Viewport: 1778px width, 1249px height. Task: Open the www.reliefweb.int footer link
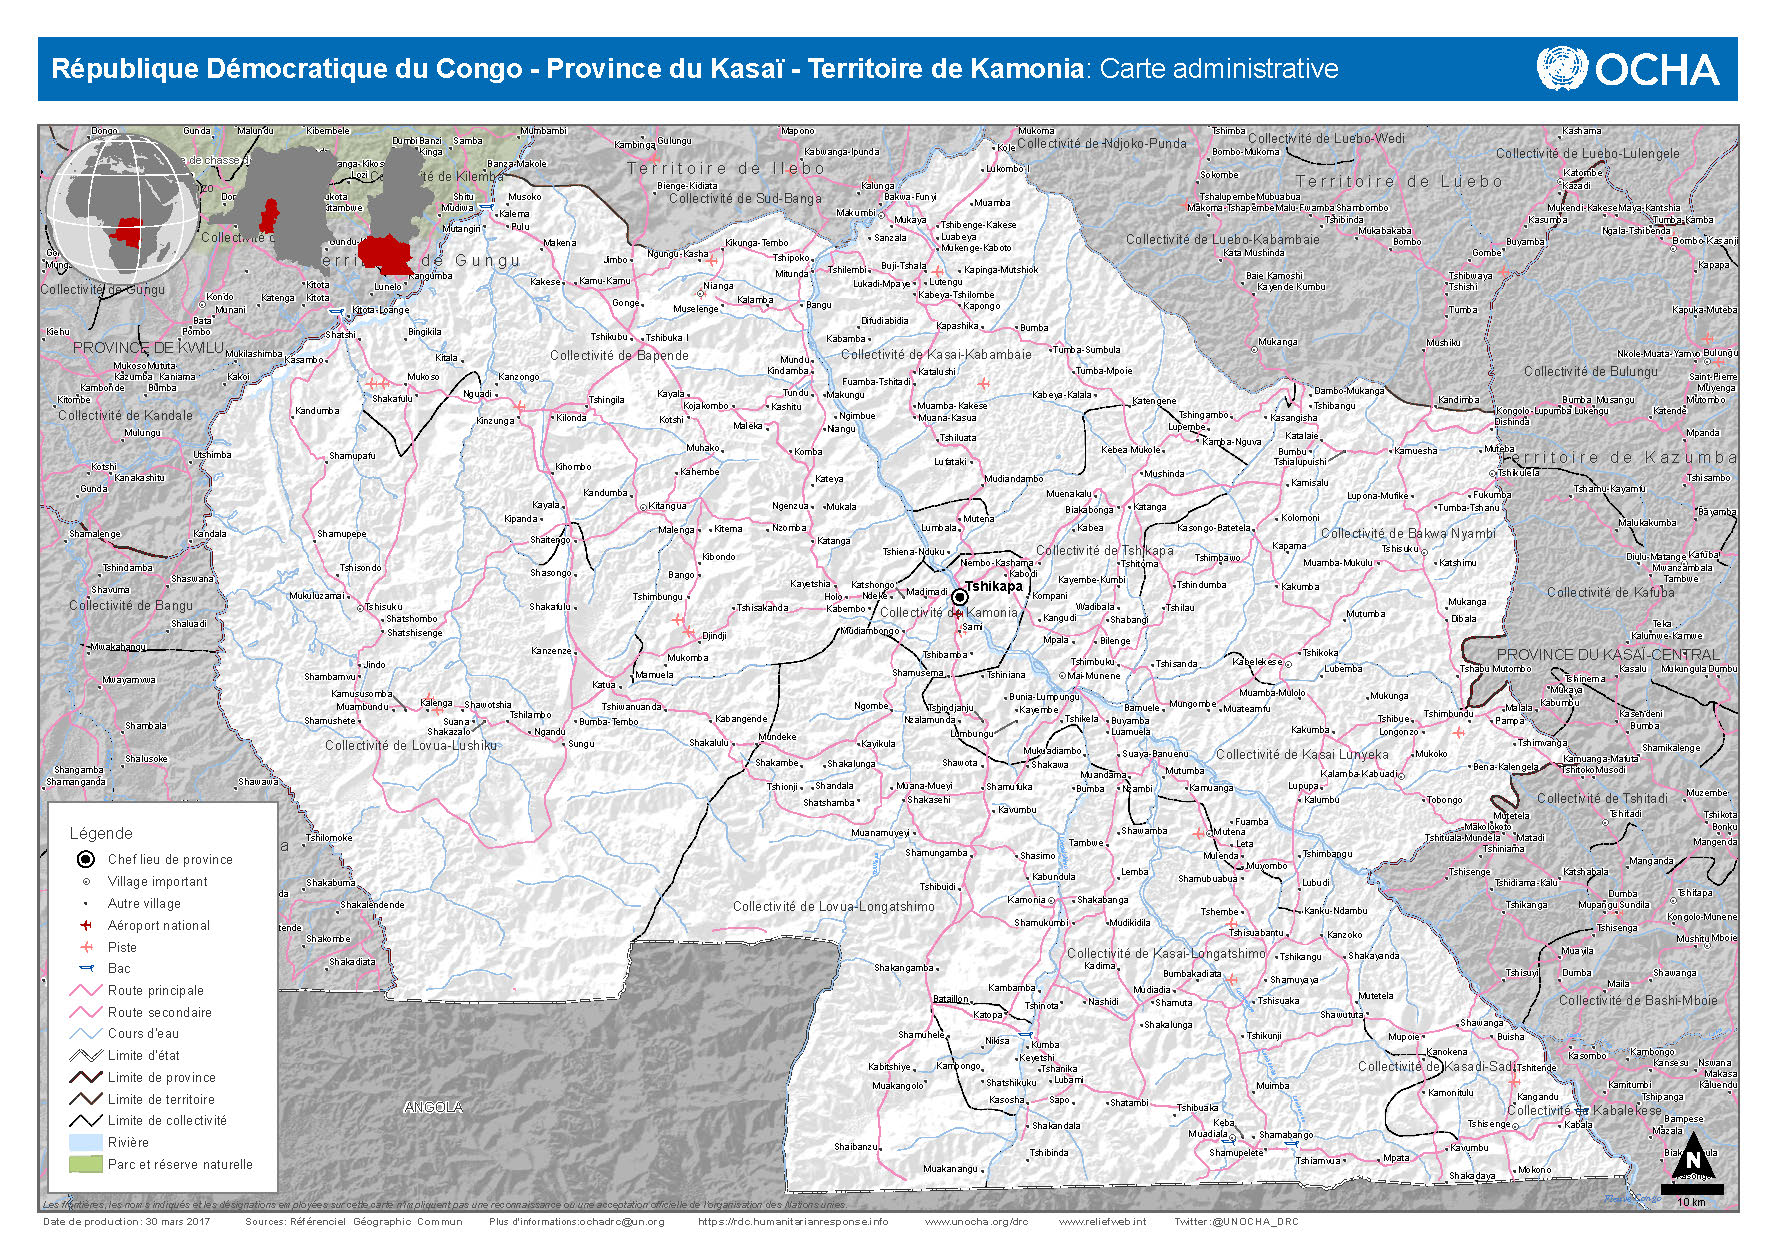coord(1102,1221)
